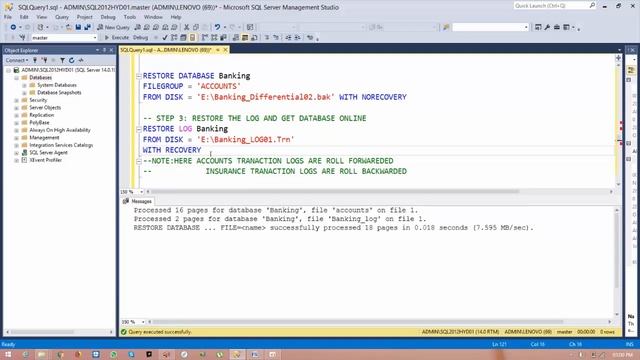Collapse the Databases folder node
Screen dimensions: 640x360
pos(17,78)
